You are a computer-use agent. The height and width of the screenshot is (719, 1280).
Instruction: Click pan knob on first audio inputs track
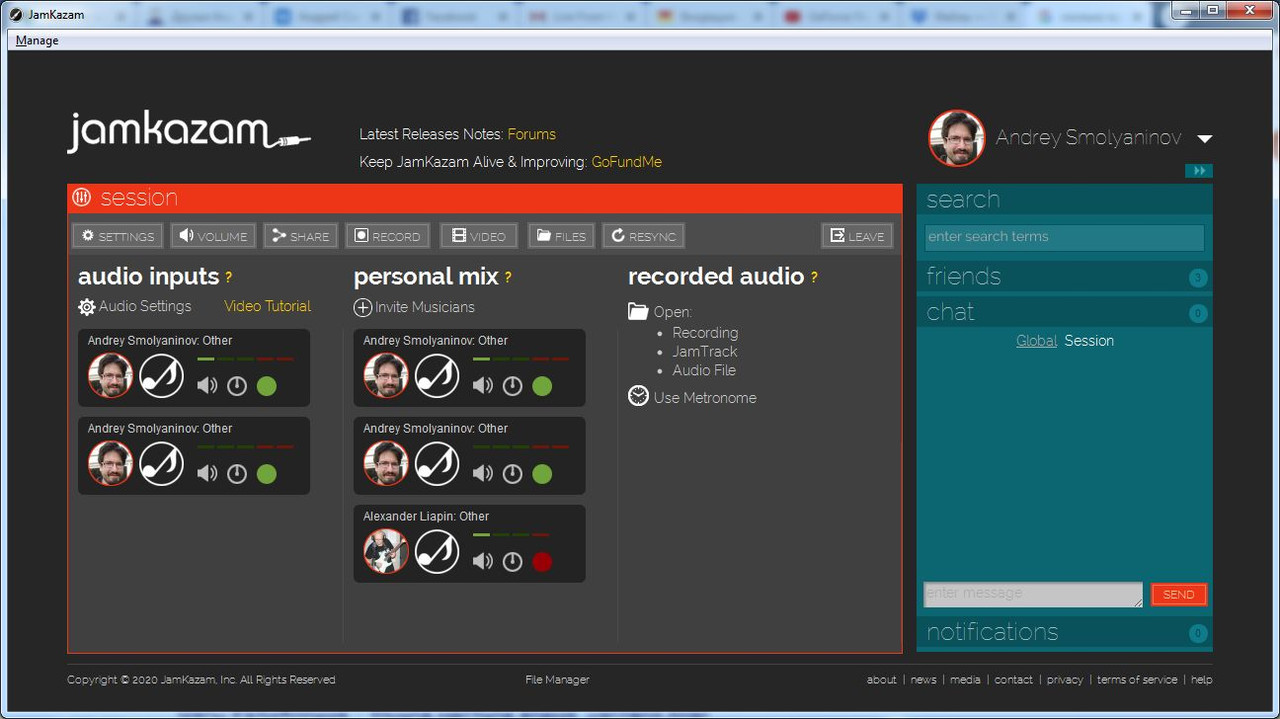(x=237, y=386)
